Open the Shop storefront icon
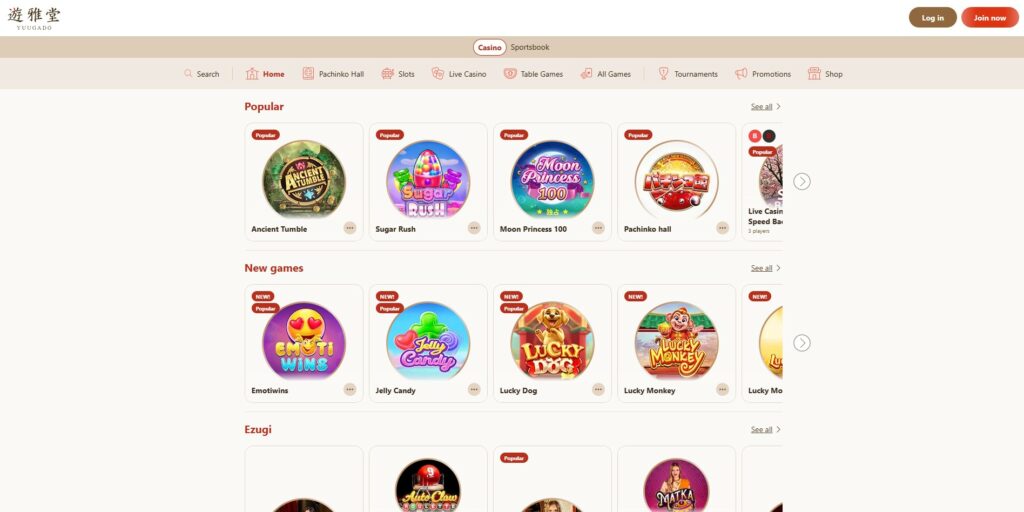Image resolution: width=1024 pixels, height=512 pixels. click(814, 74)
